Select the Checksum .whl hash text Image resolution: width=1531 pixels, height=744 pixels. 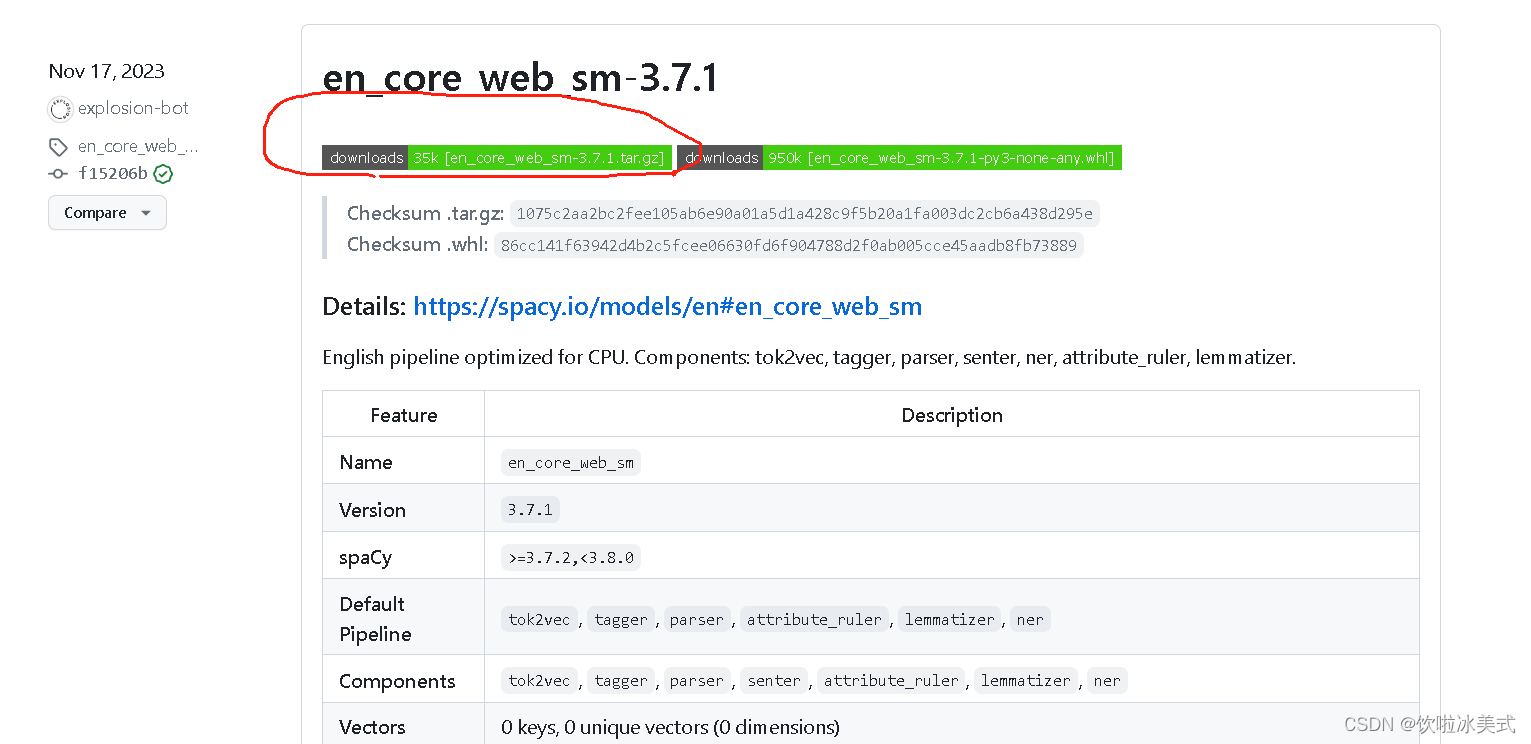[x=788, y=245]
